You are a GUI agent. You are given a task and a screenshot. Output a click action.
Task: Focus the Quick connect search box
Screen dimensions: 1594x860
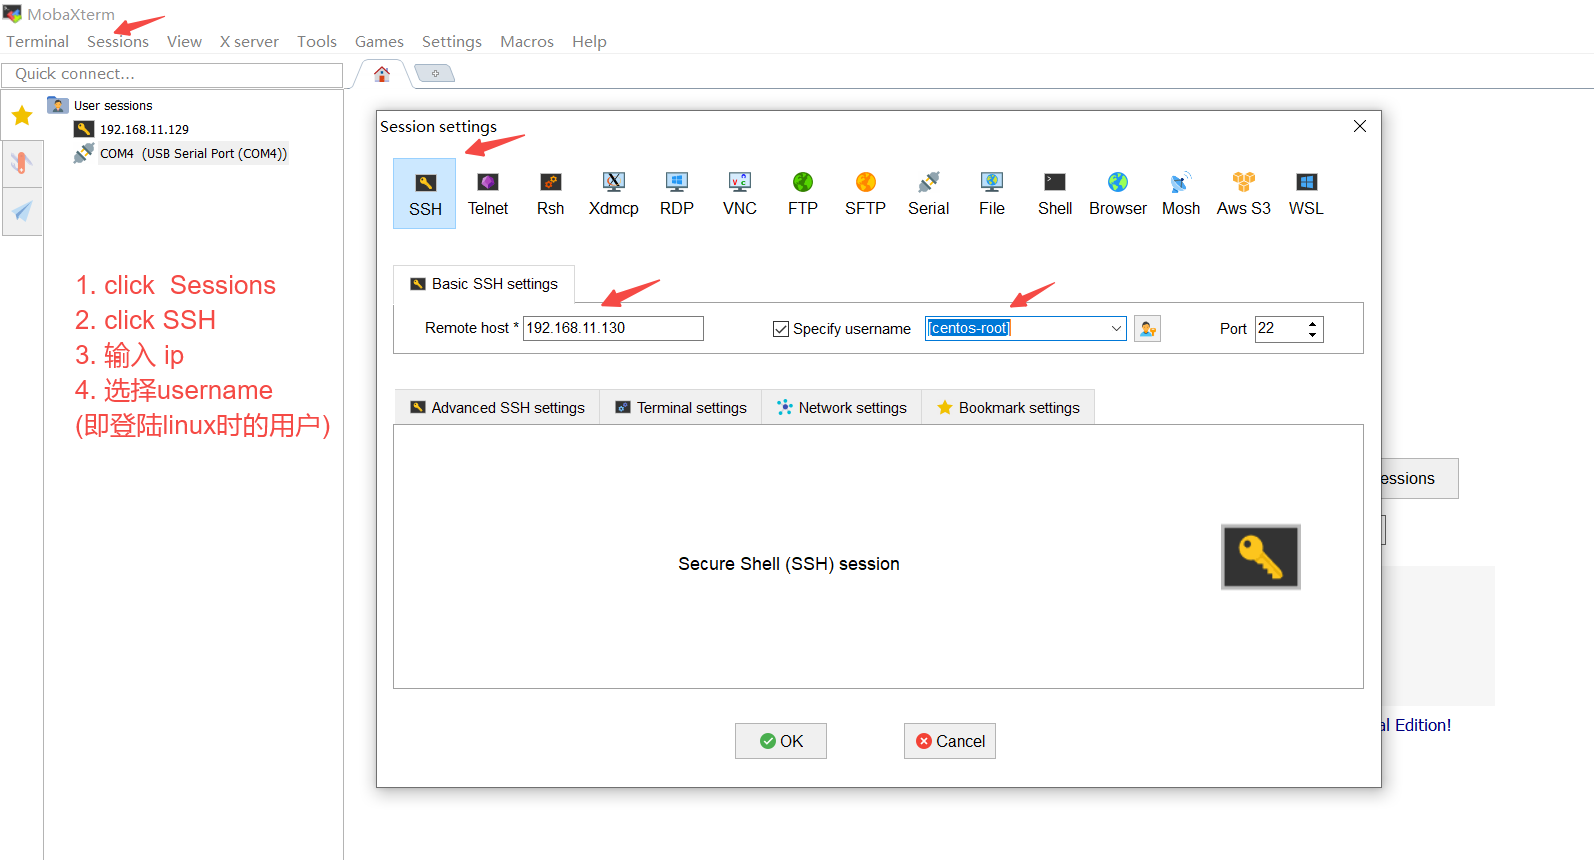tap(172, 75)
